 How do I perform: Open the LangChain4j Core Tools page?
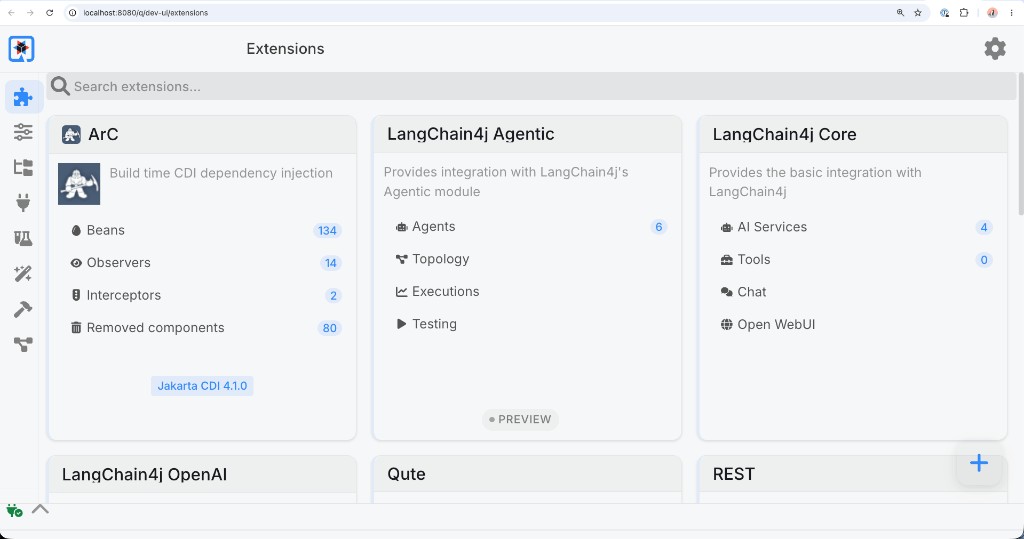click(754, 260)
